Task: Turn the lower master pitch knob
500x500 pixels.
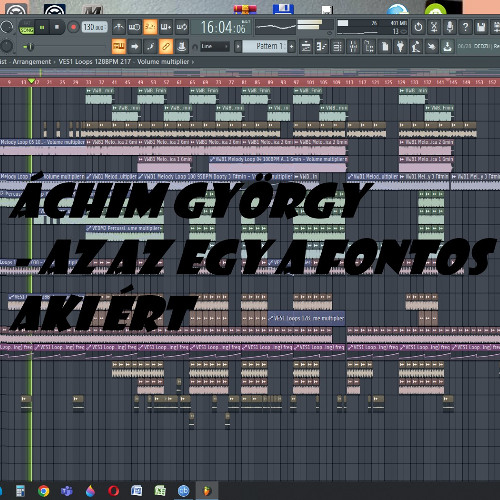Action: 7,46
